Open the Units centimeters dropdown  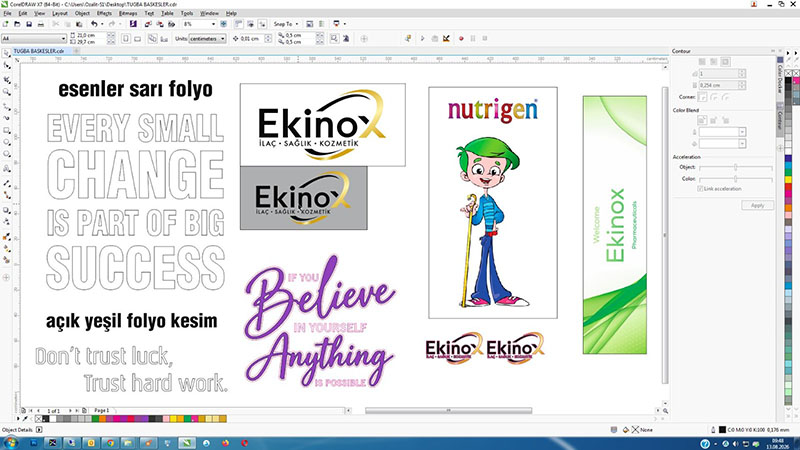tap(223, 39)
